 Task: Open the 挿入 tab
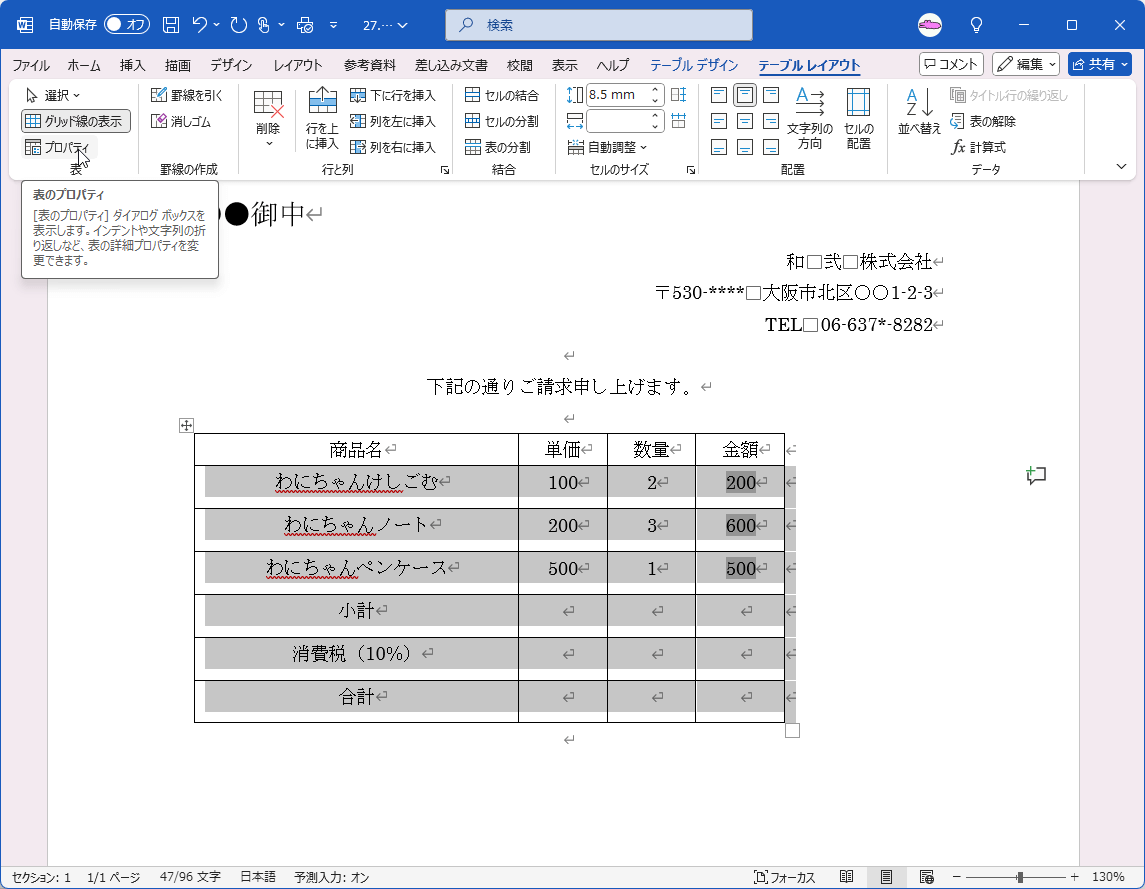132,65
